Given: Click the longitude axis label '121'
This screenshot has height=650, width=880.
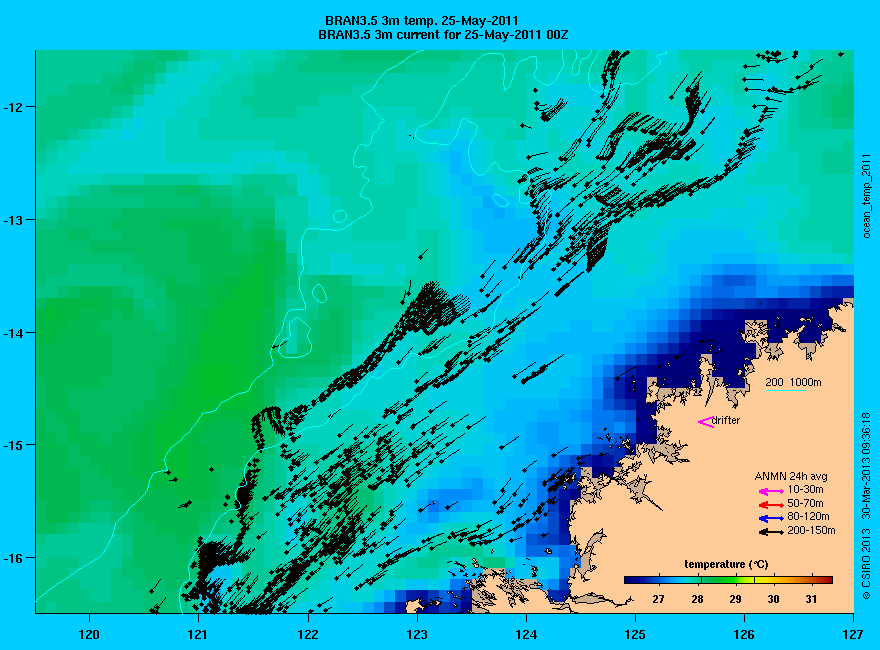Looking at the screenshot, I should pyautogui.click(x=198, y=635).
